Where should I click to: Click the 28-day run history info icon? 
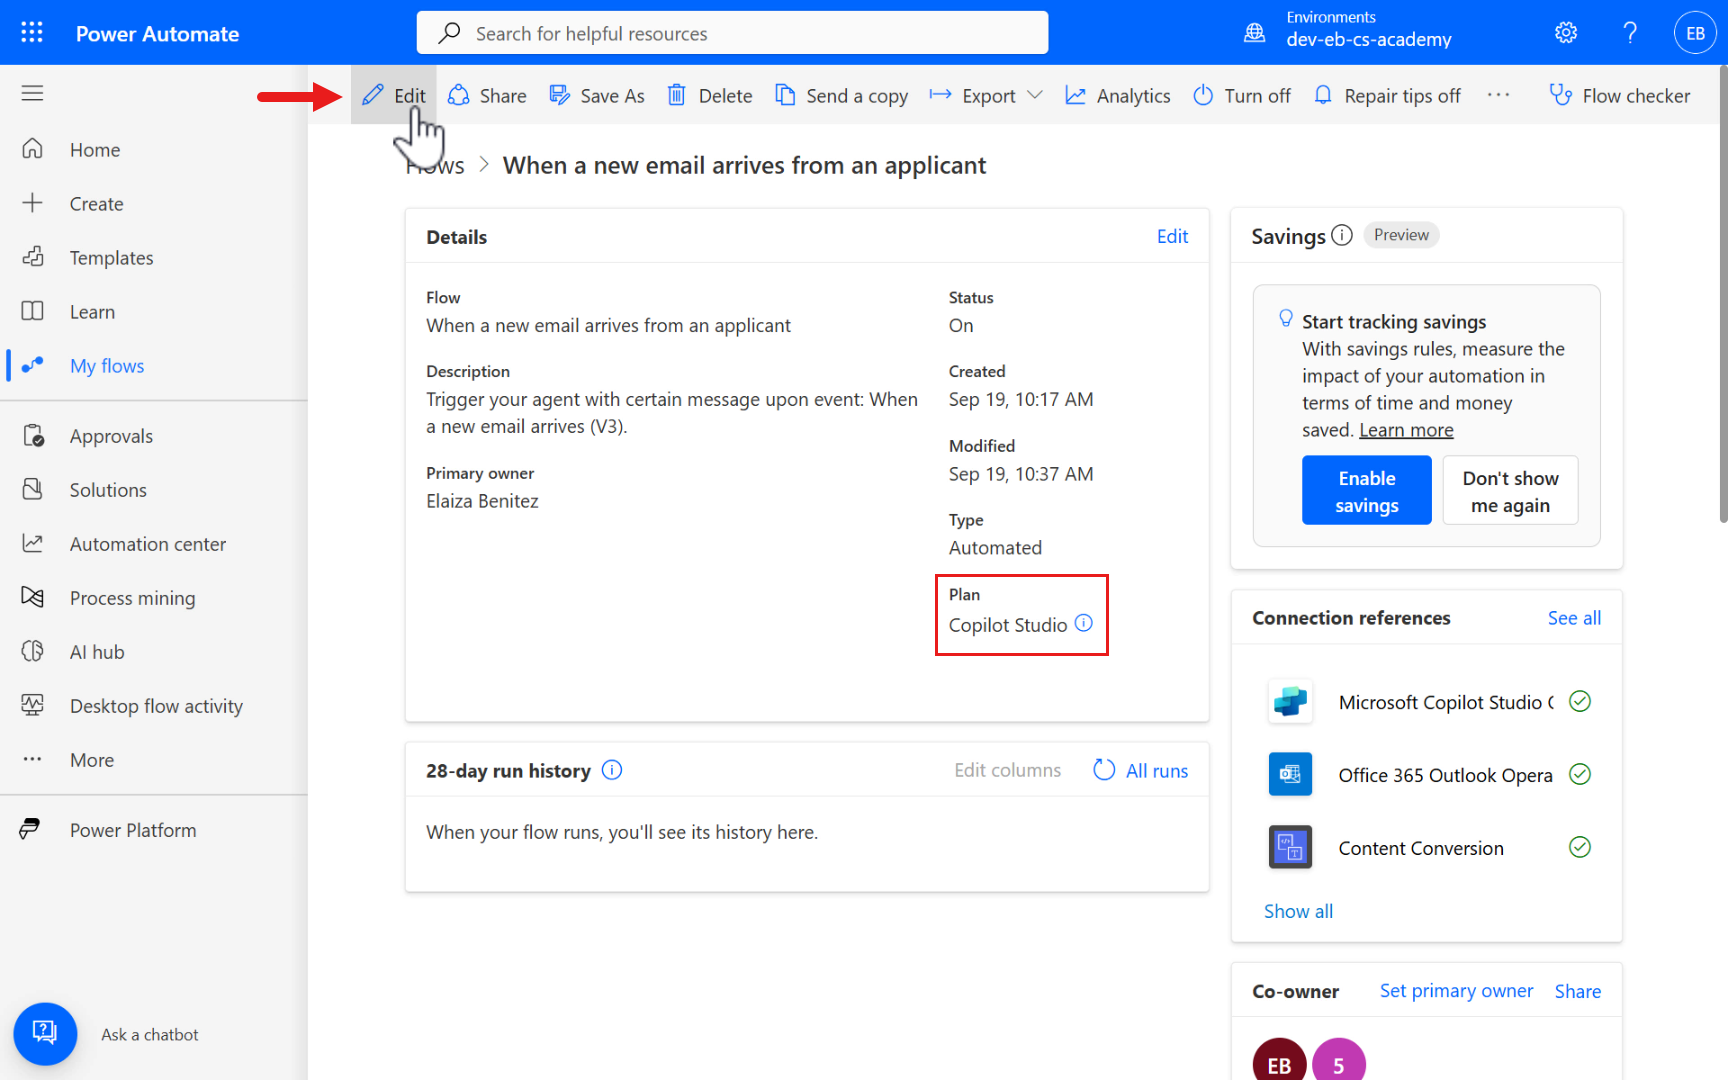coord(612,770)
